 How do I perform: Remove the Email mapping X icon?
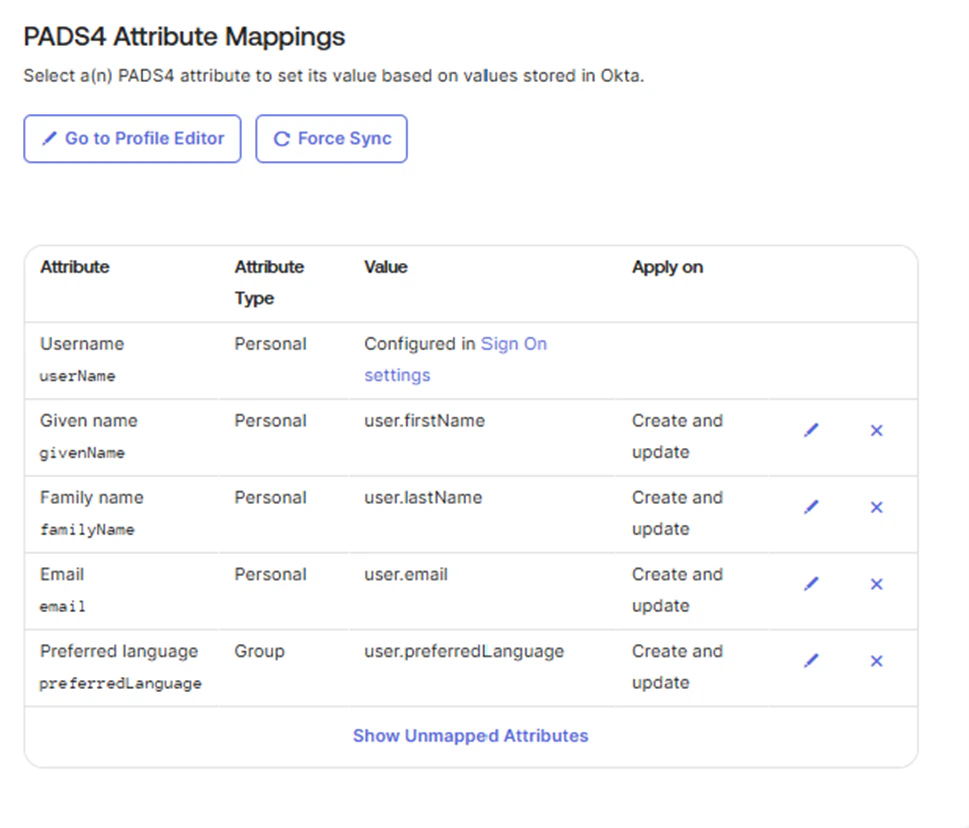click(x=876, y=584)
